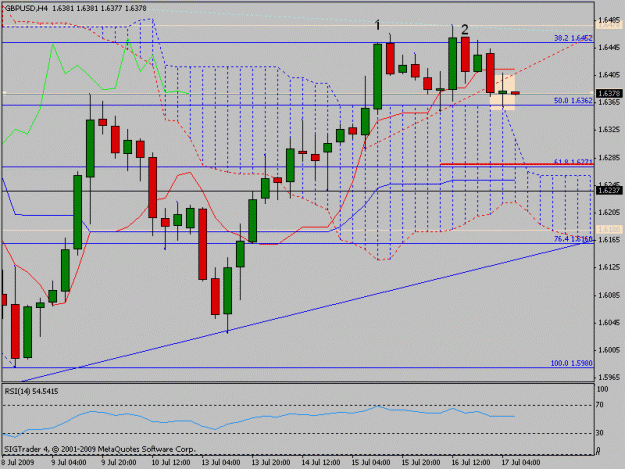Image resolution: width=625 pixels, height=469 pixels.
Task: Click the 1.6125 price axis value
Action: pyautogui.click(x=609, y=267)
